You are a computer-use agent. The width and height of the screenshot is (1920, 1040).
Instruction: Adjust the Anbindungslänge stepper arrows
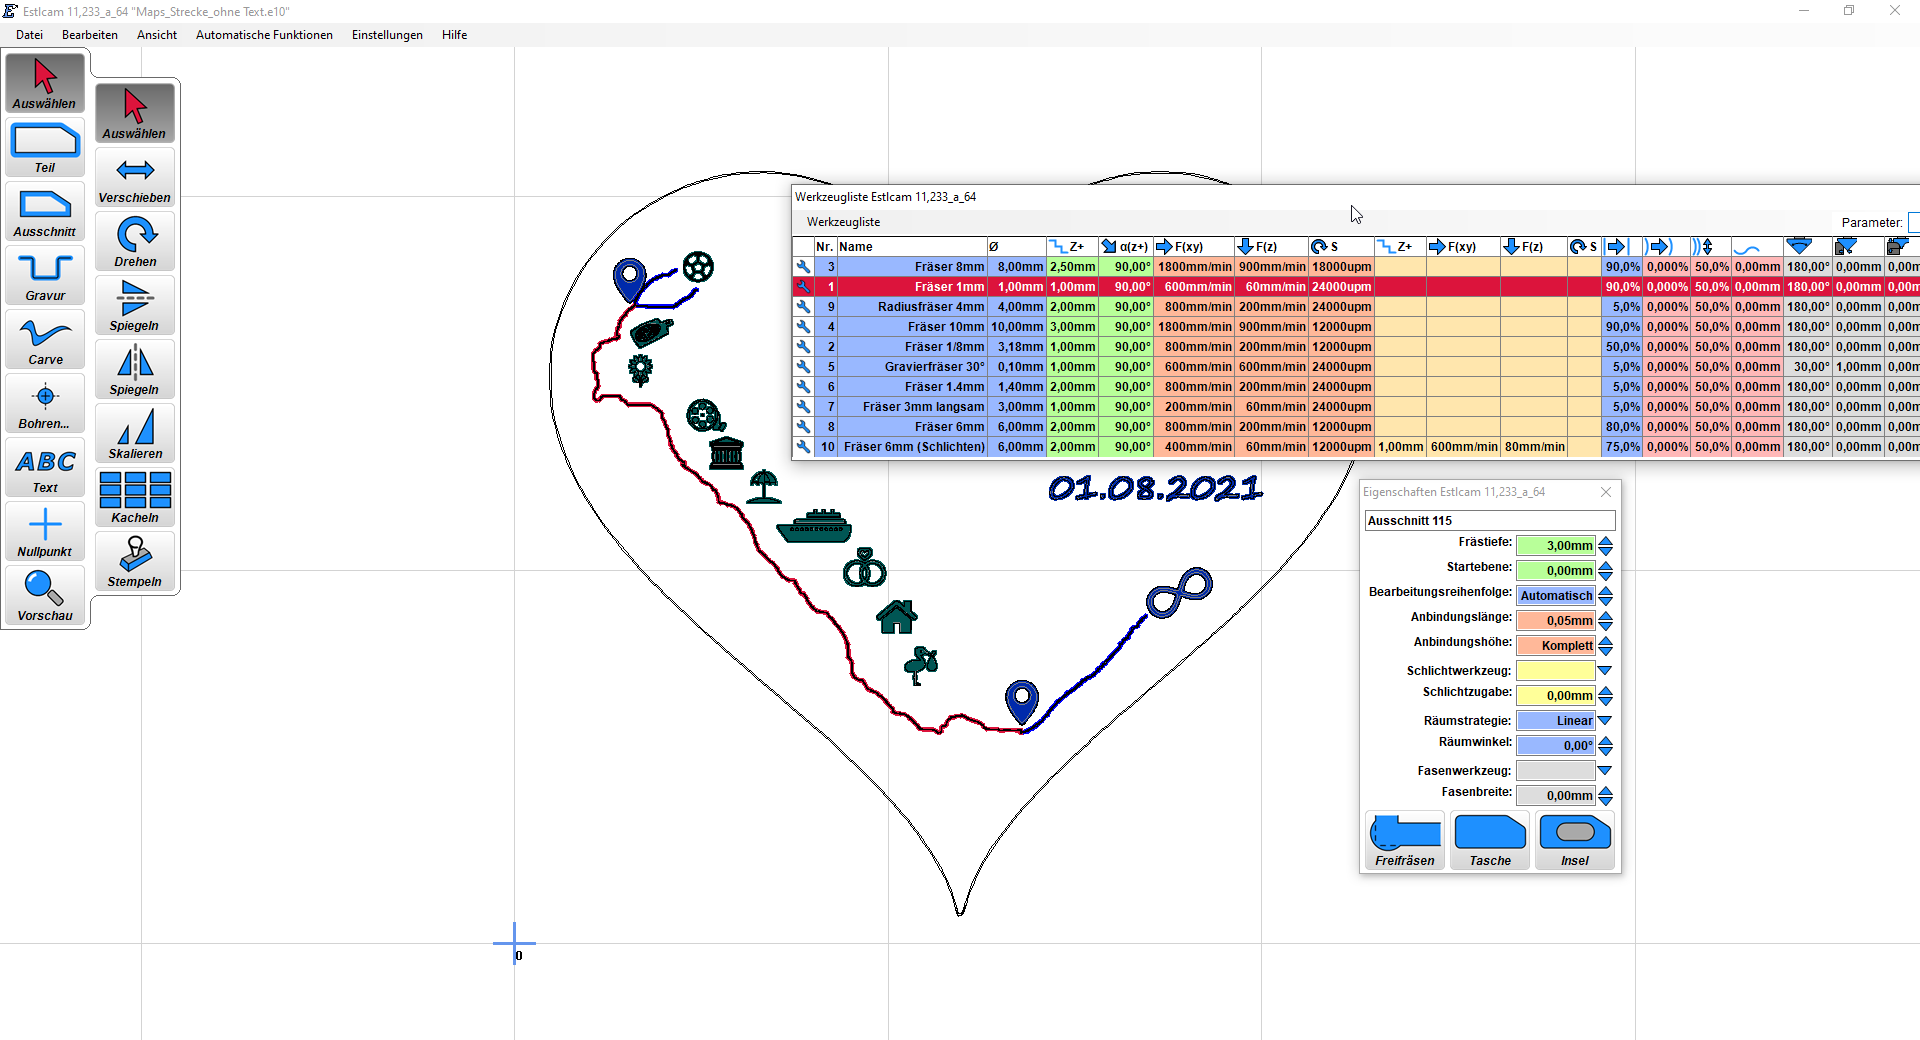[1605, 621]
